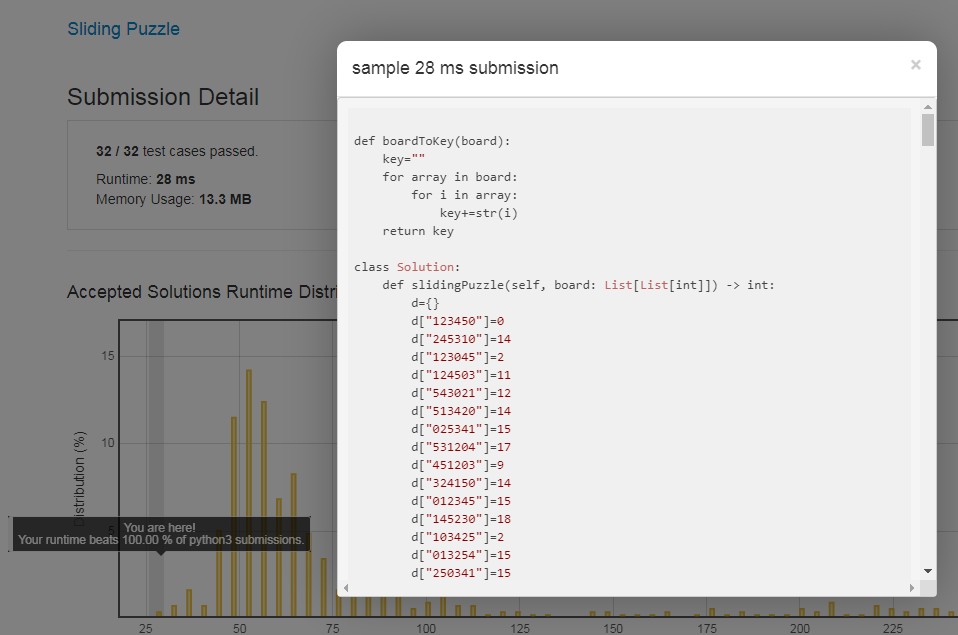Click the line d["543021"]=12
Image resolution: width=958 pixels, height=635 pixels.
click(x=461, y=393)
